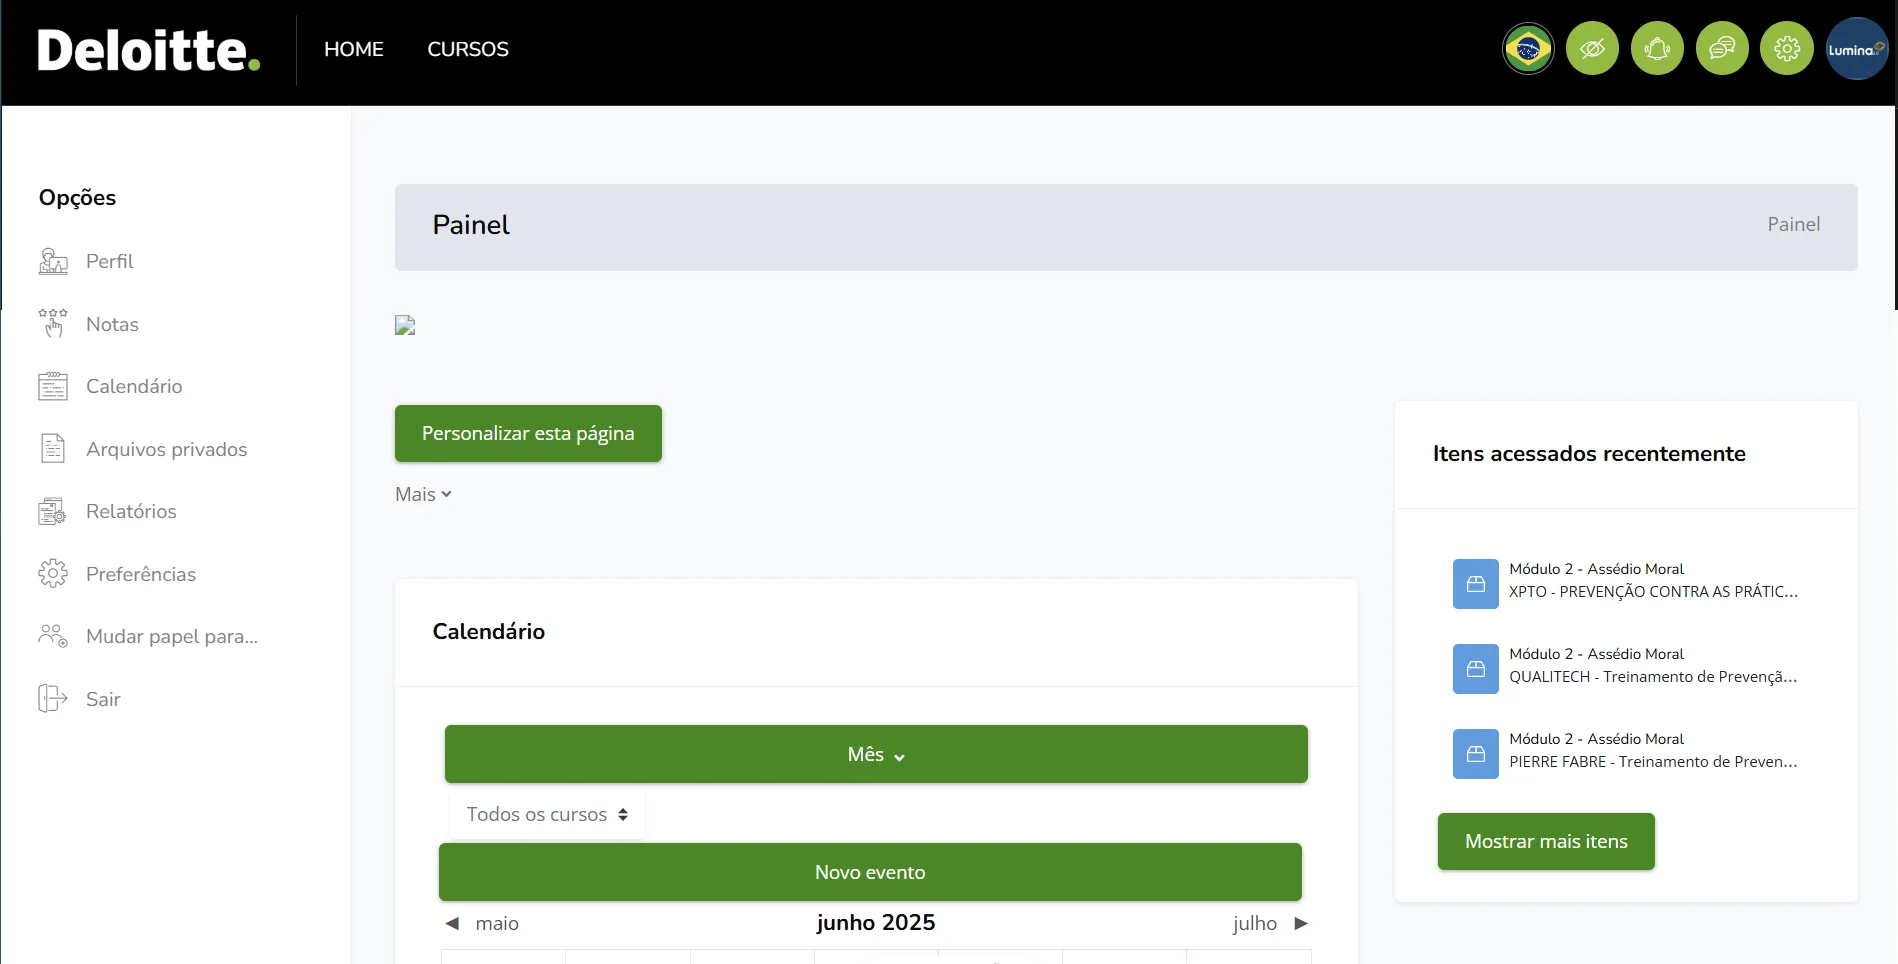Open the notifications bell icon
The image size is (1898, 964).
pos(1657,48)
